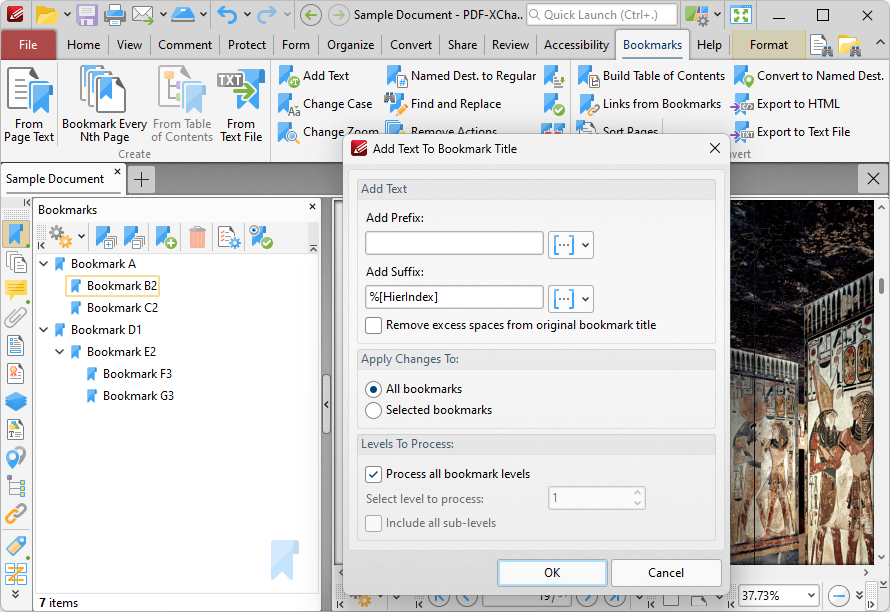
Task: Open the undo history dropdown arrow
Action: pos(247,15)
